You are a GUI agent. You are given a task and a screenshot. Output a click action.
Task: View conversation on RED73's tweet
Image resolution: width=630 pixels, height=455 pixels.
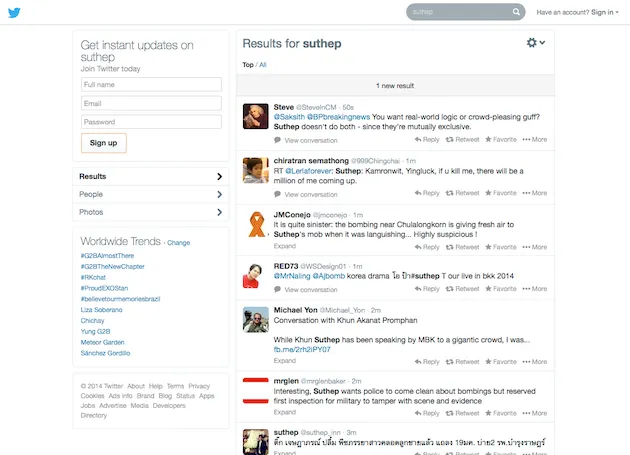point(306,290)
